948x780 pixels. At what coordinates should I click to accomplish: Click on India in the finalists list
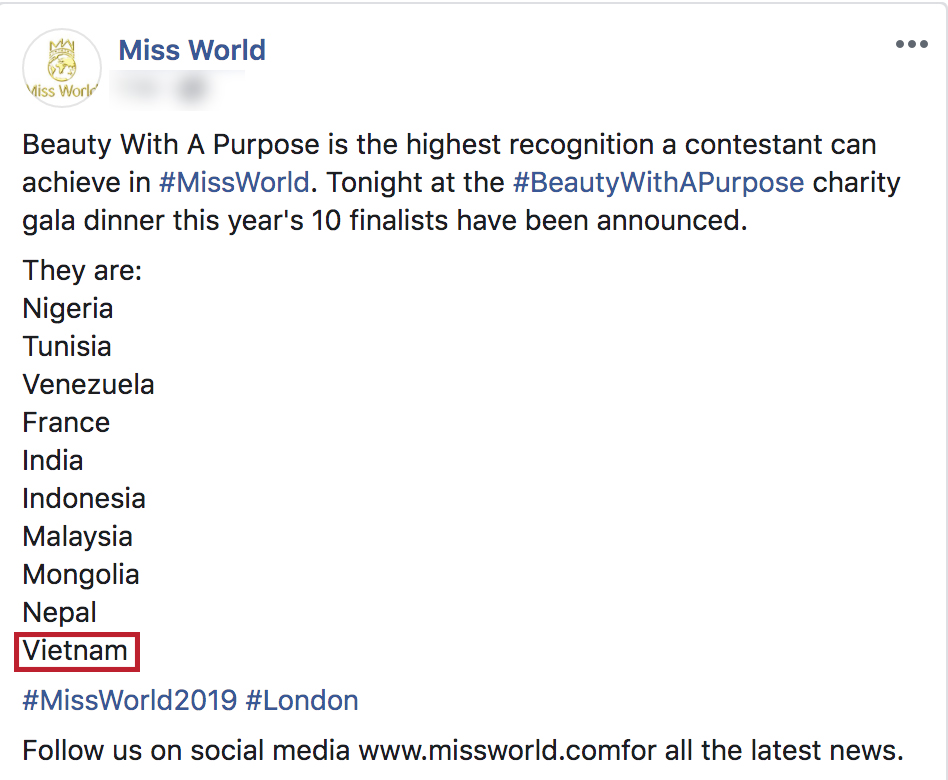coord(52,460)
